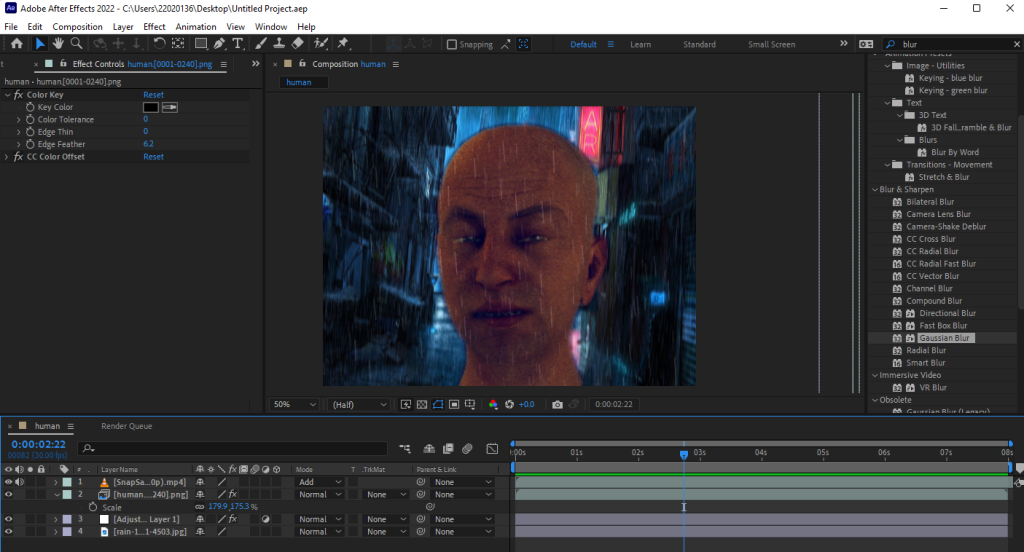The image size is (1024, 552).
Task: Hide layer 1 SnapSa mp4 video
Action: (x=8, y=482)
